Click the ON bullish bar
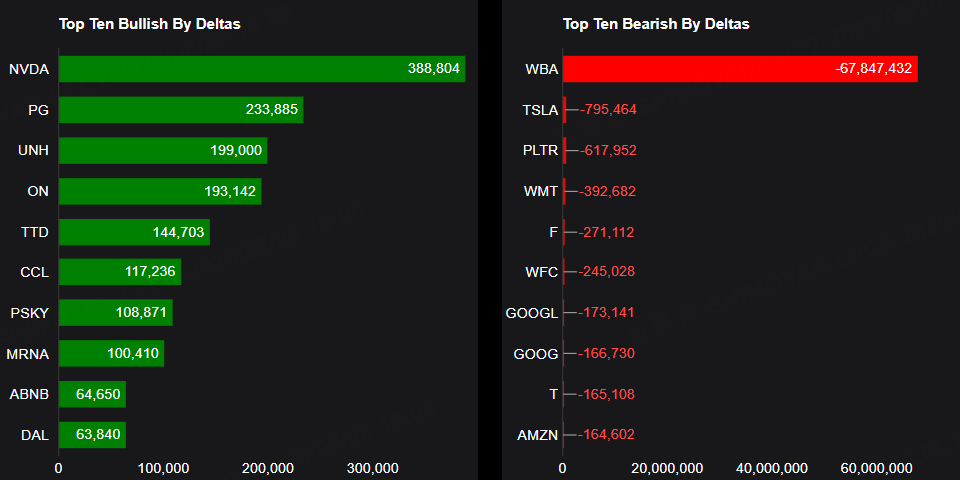 click(159, 191)
